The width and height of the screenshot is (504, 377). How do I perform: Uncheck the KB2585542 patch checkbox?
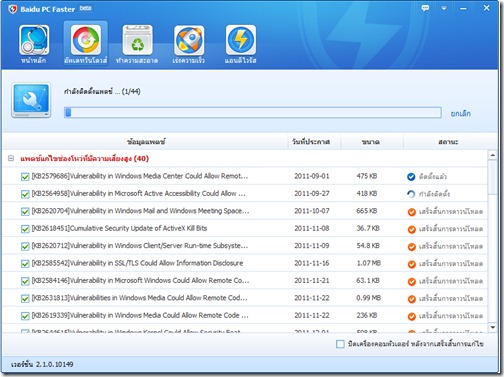click(x=25, y=264)
